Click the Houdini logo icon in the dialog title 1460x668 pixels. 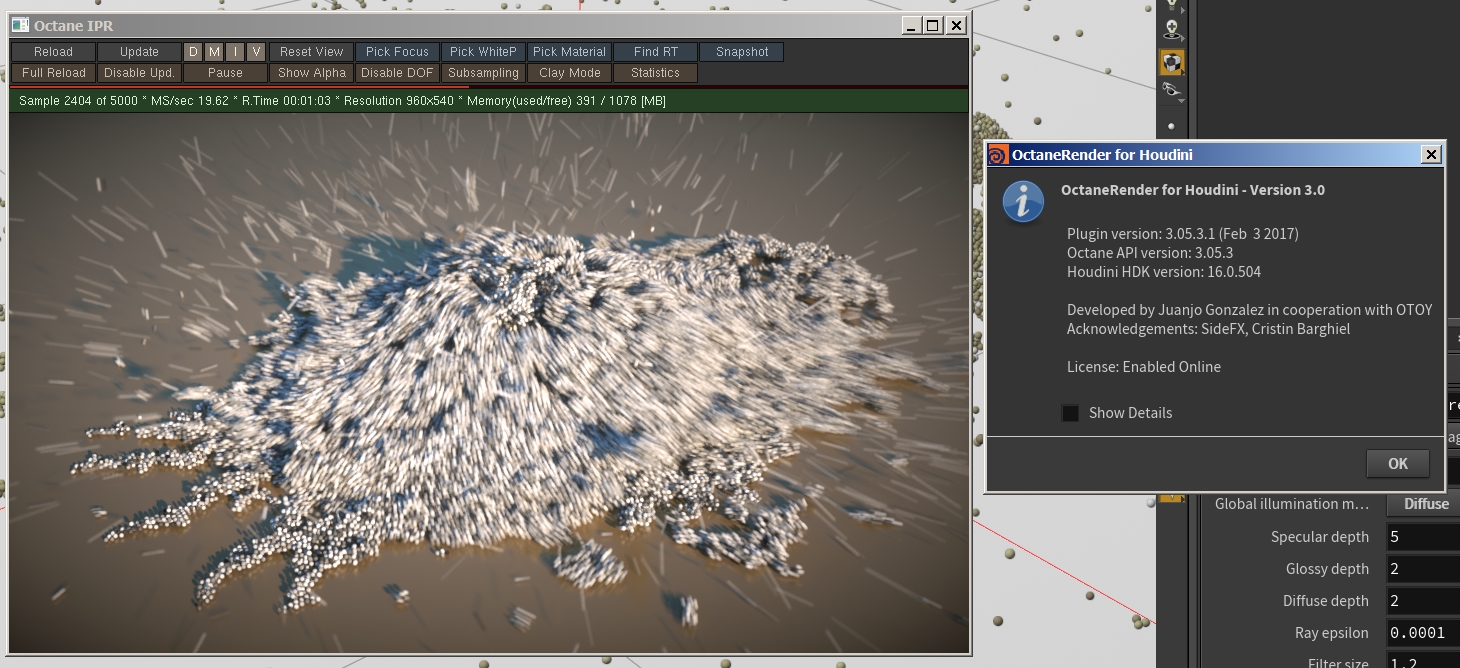tap(998, 155)
